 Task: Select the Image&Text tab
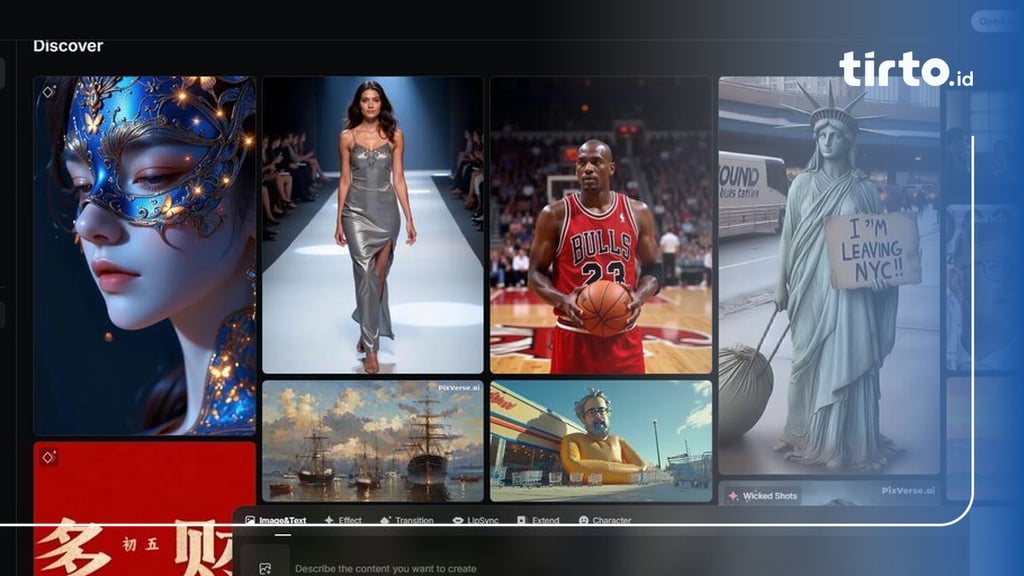(276, 520)
